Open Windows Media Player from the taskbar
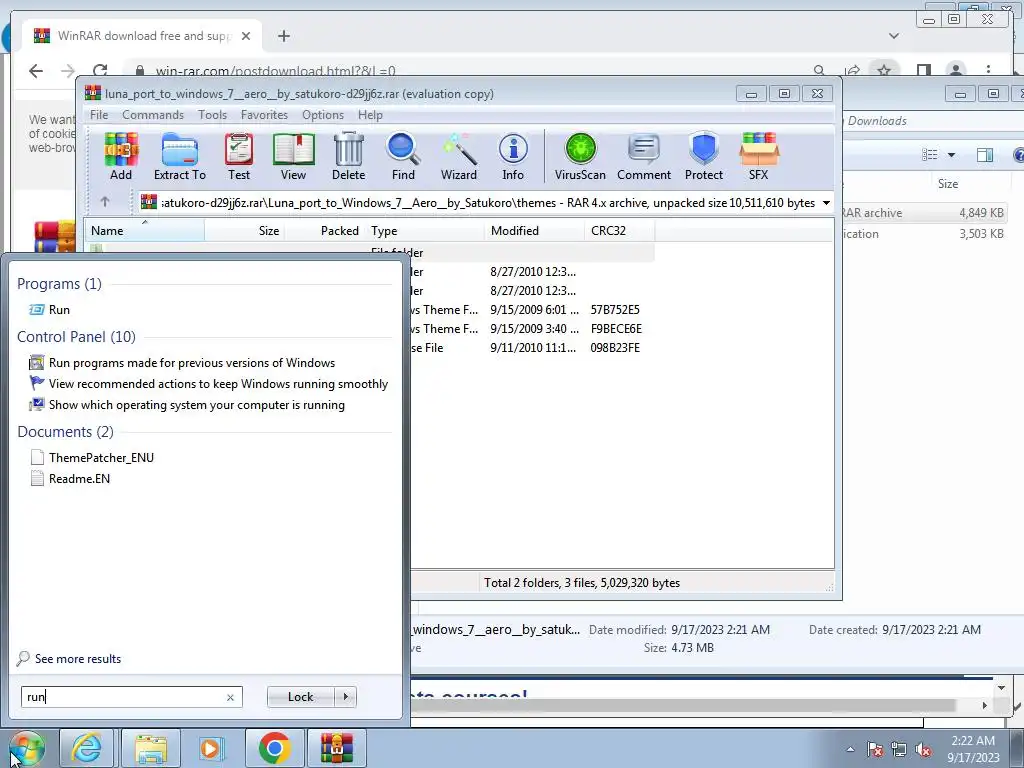The image size is (1024, 768). [210, 748]
